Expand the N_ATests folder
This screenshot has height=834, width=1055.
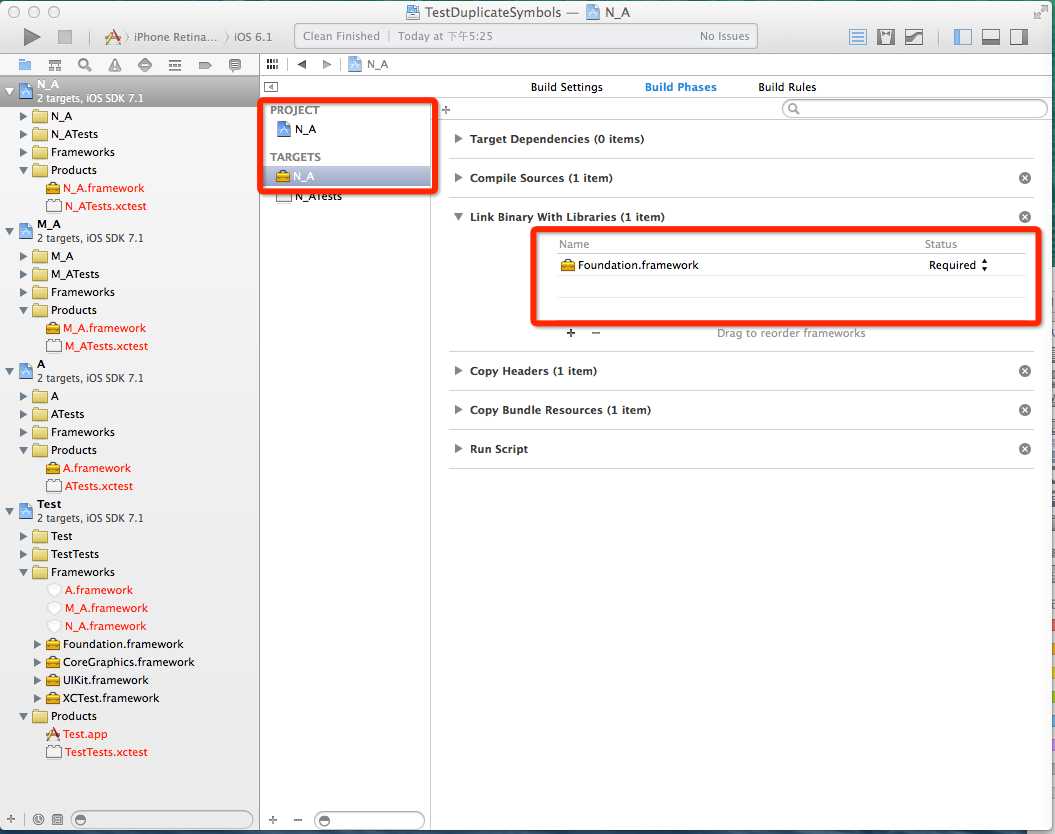click(24, 134)
